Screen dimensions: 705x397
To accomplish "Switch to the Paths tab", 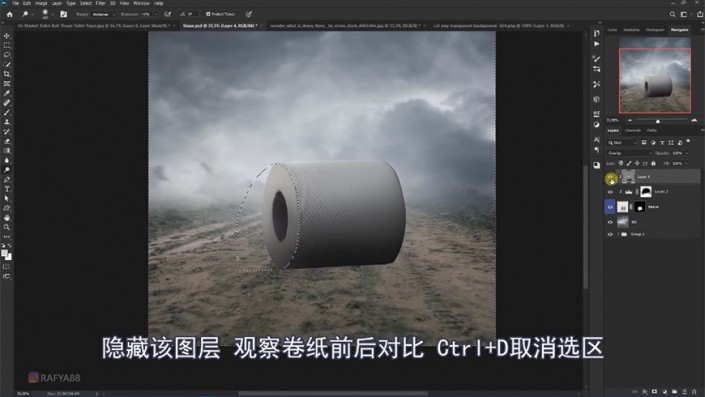I will [652, 130].
